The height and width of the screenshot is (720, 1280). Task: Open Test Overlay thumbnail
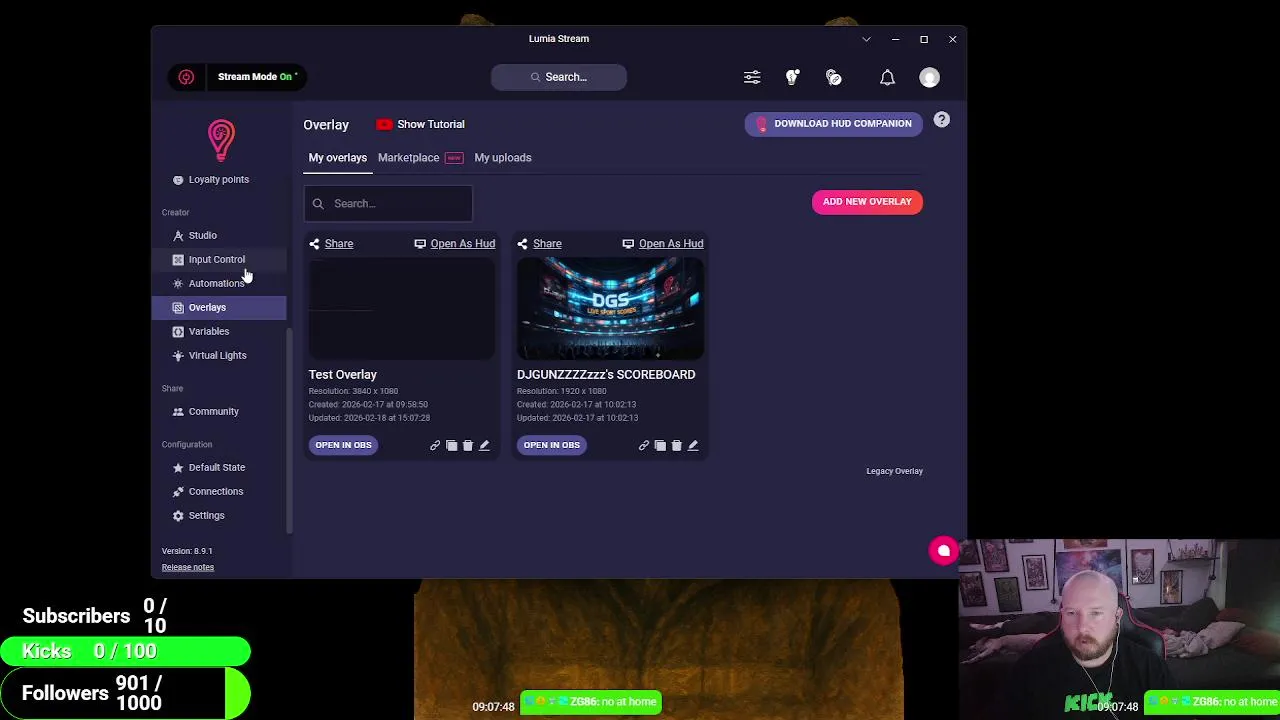pyautogui.click(x=402, y=308)
